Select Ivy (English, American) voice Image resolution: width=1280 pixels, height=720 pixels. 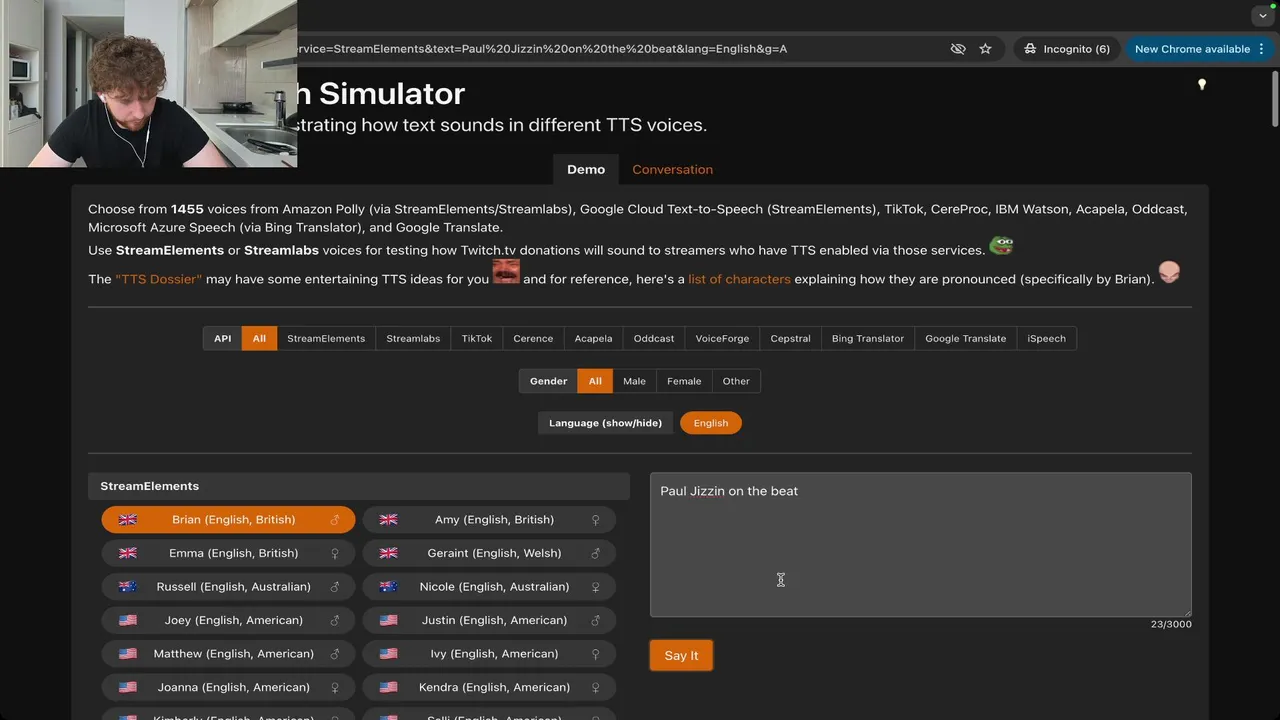[x=489, y=654]
